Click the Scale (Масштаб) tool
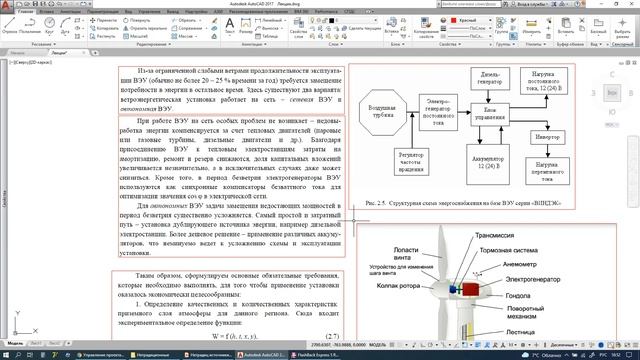Image resolution: width=640 pixels, height=360 pixels. coord(135,36)
